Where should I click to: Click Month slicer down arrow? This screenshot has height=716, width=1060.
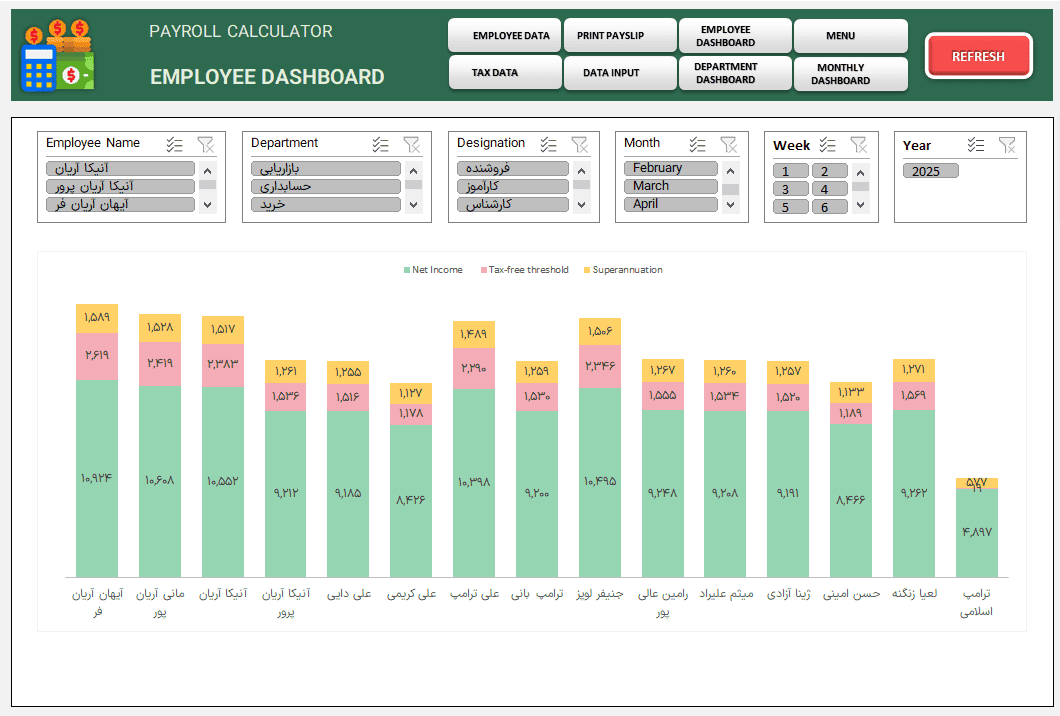point(730,204)
